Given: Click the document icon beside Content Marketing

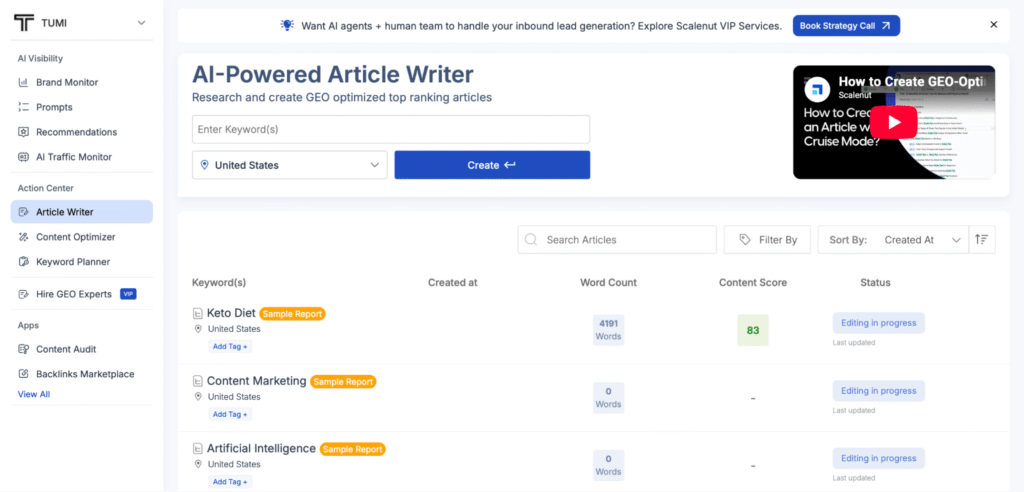Looking at the screenshot, I should 197,381.
